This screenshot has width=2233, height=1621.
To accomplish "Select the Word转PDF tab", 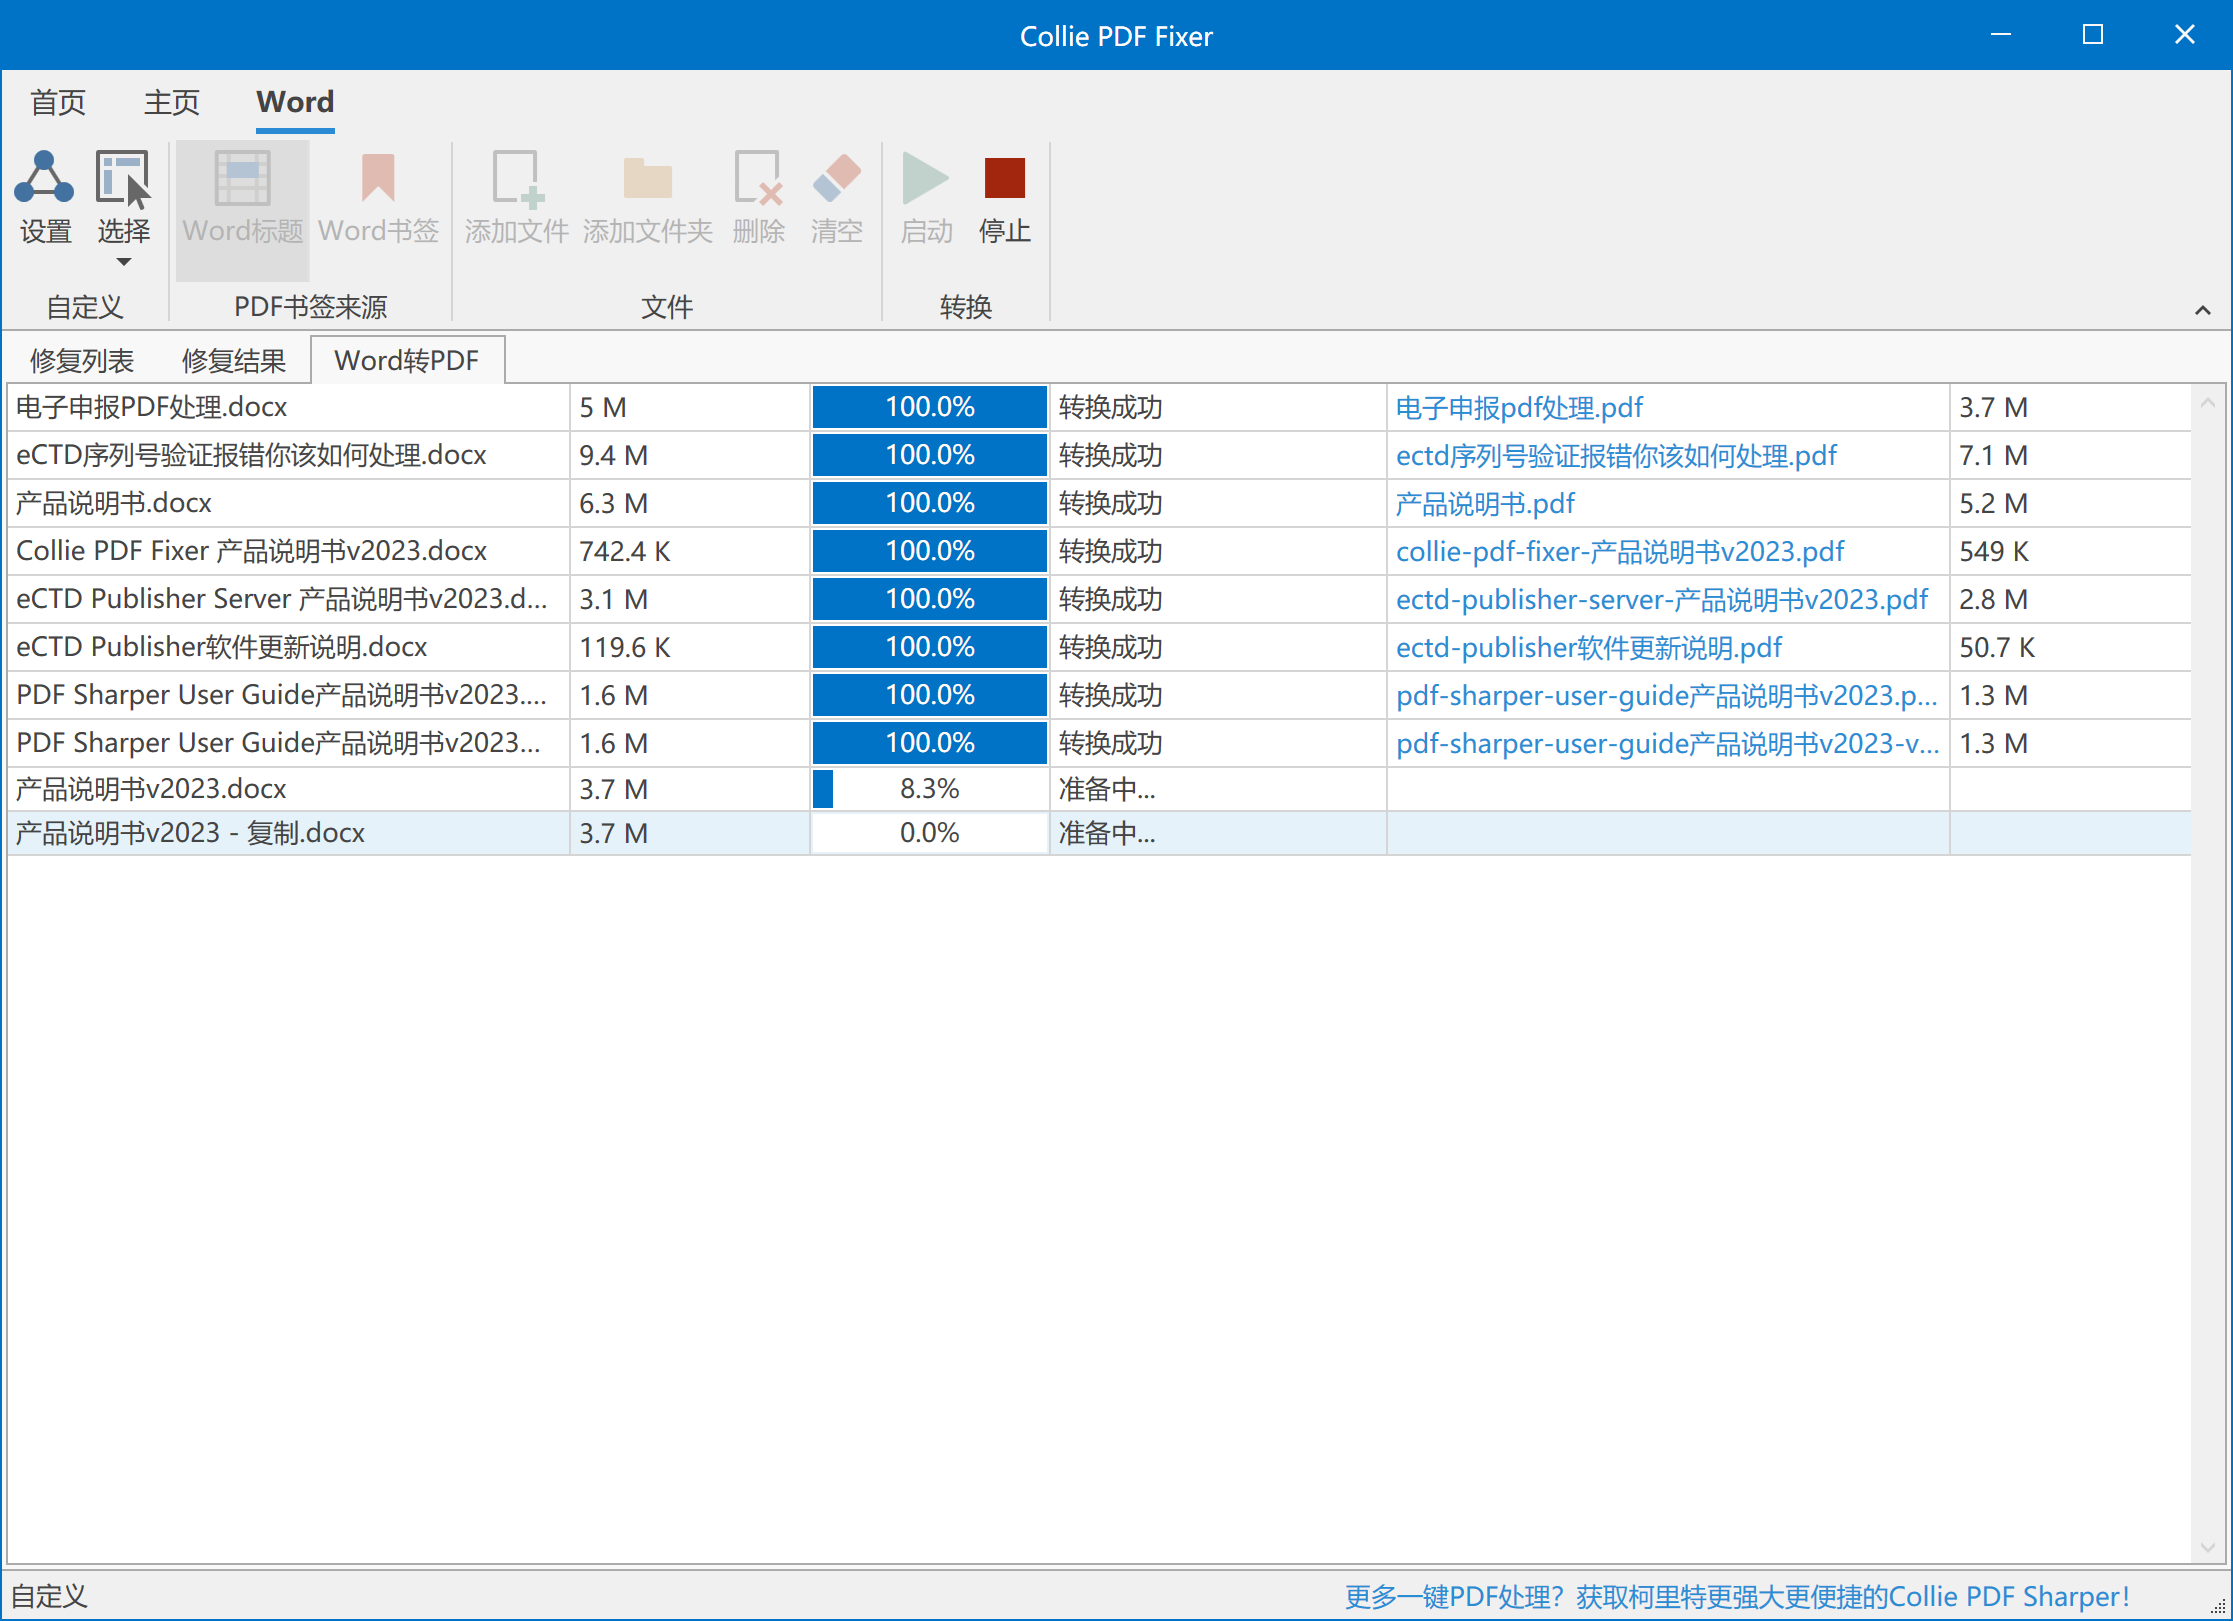I will click(407, 360).
